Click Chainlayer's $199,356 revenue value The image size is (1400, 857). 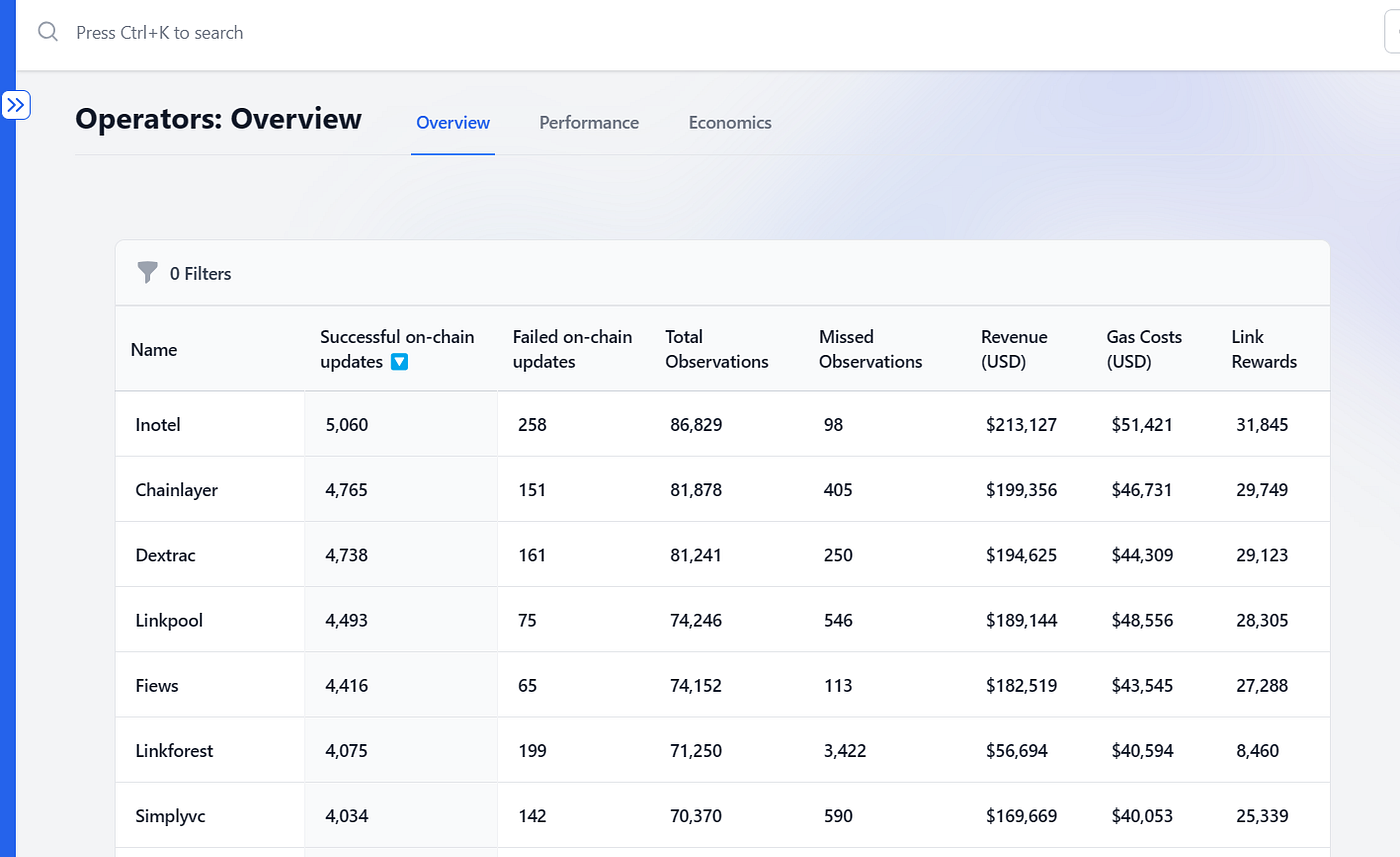click(x=1021, y=490)
